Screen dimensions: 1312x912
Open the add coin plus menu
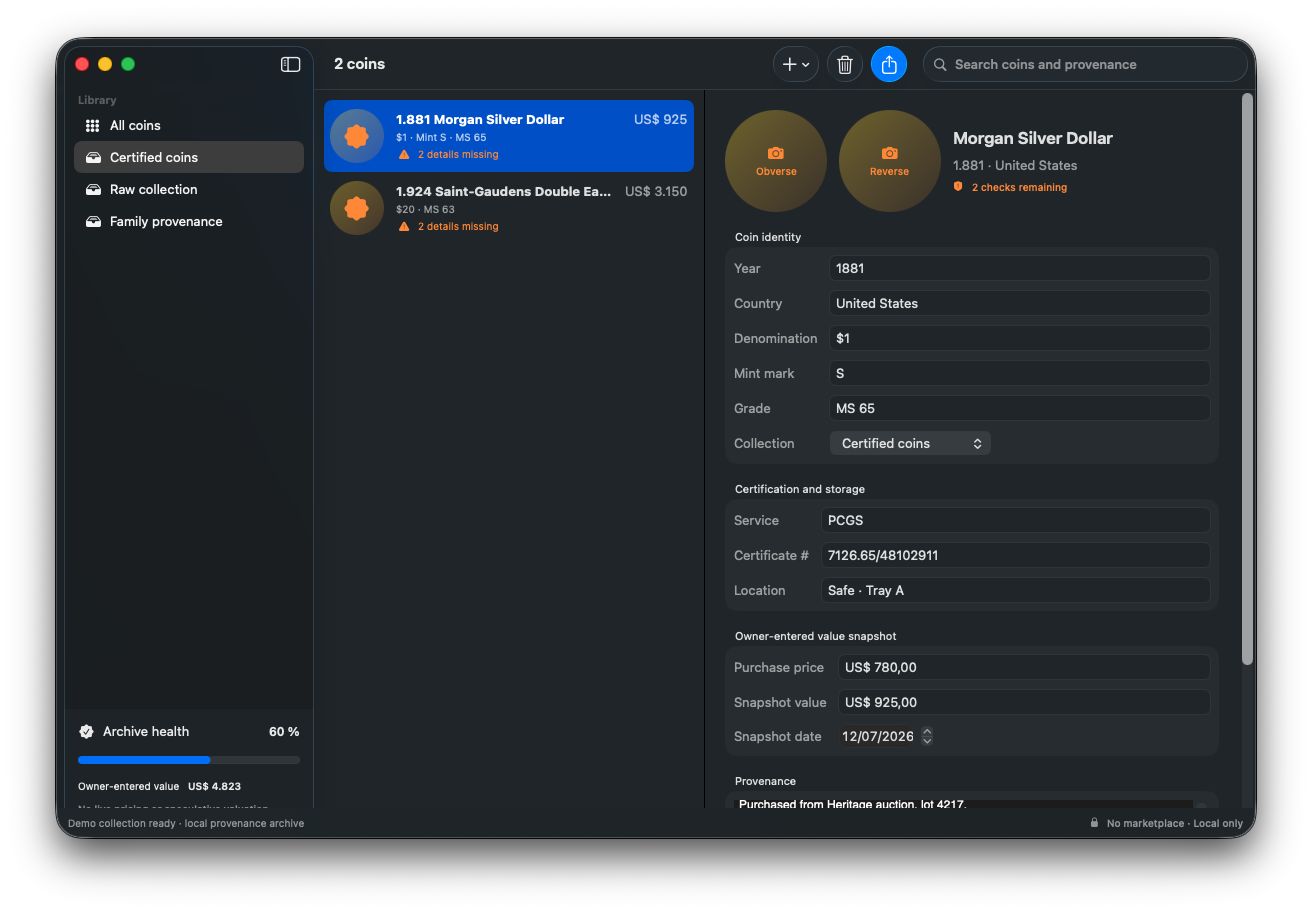click(796, 64)
